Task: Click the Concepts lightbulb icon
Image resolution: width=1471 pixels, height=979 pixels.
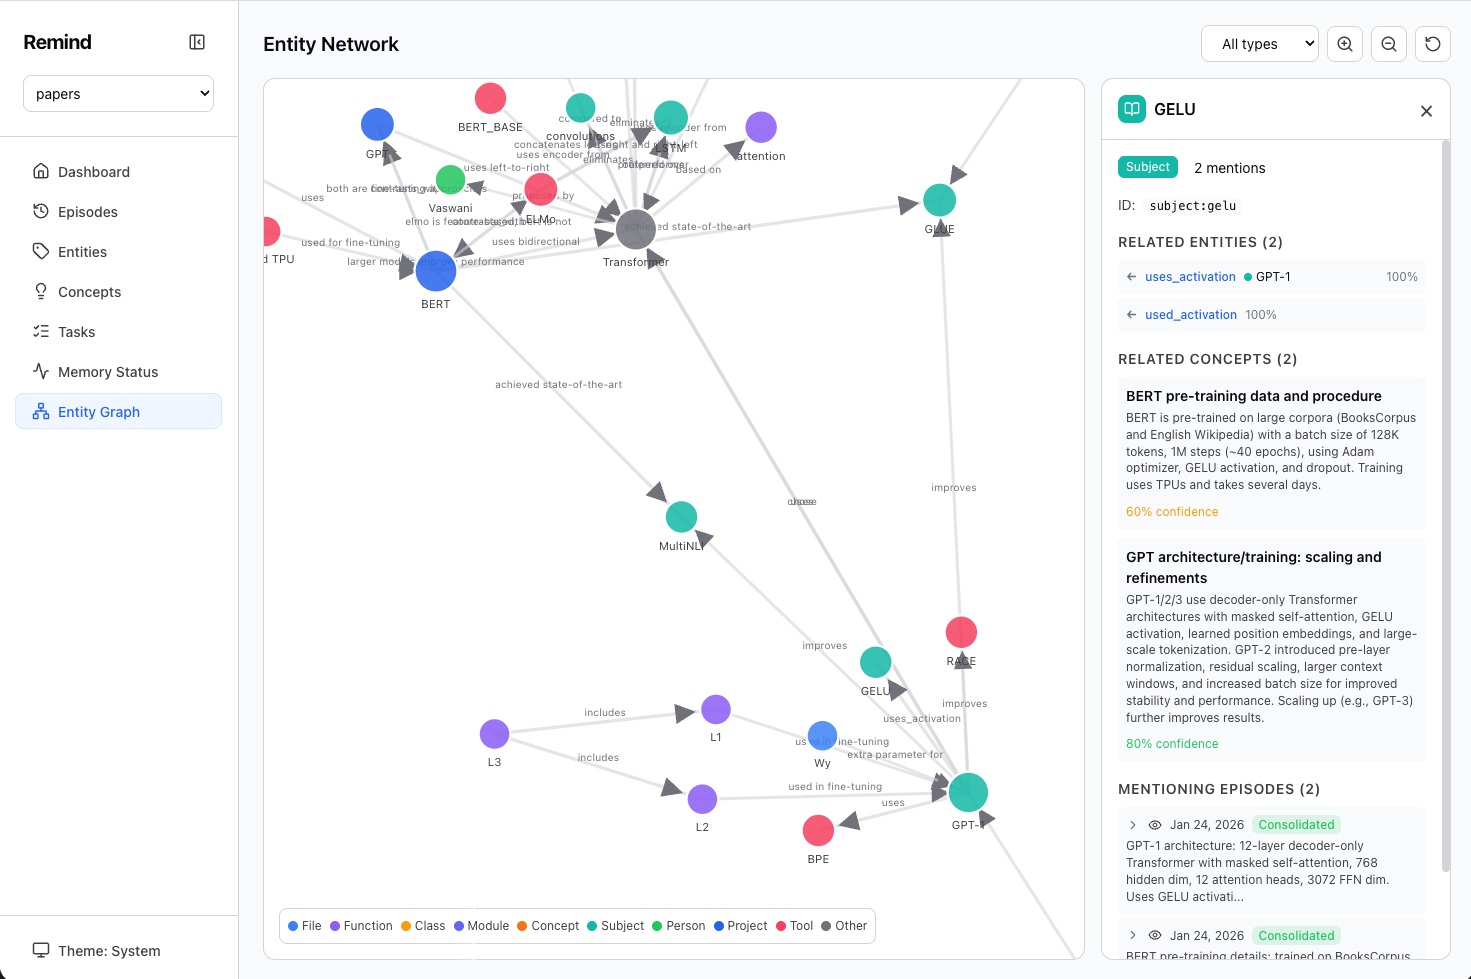Action: [x=40, y=291]
